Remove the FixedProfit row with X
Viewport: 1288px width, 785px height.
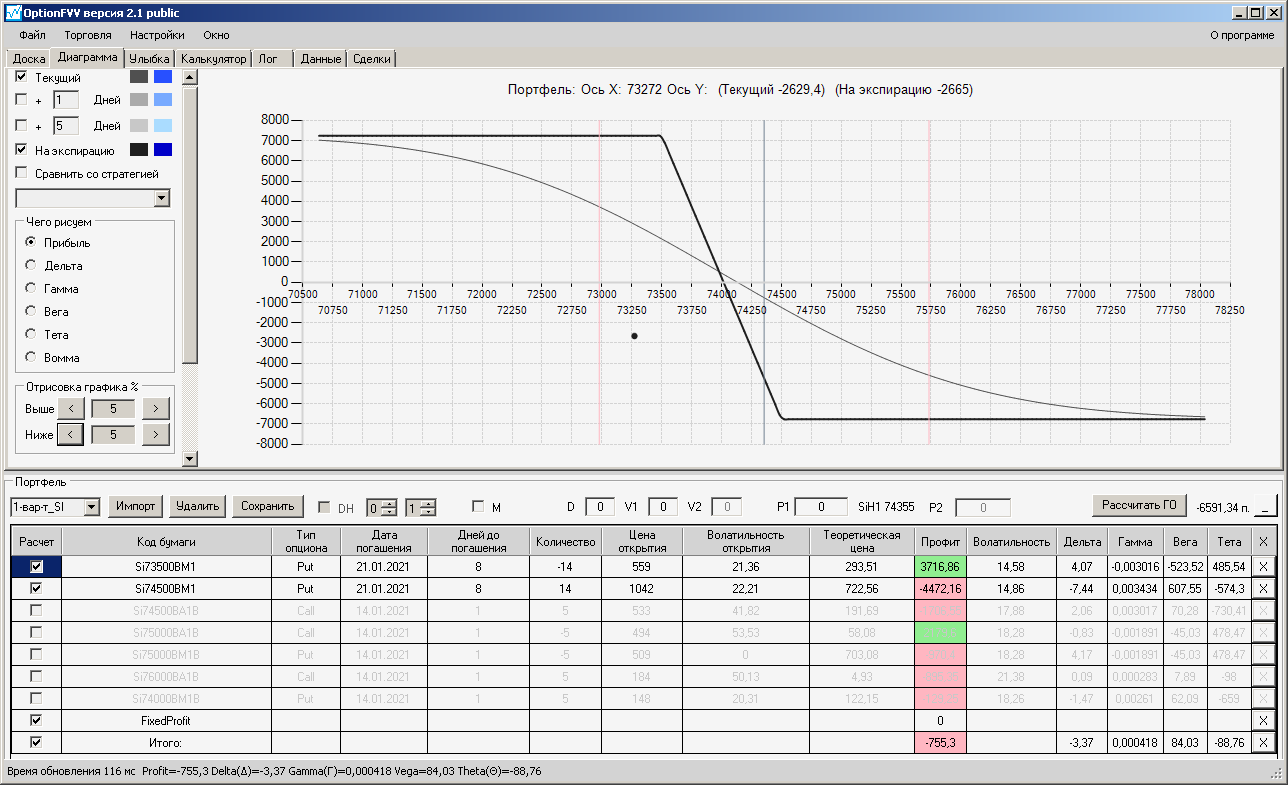(x=1263, y=720)
